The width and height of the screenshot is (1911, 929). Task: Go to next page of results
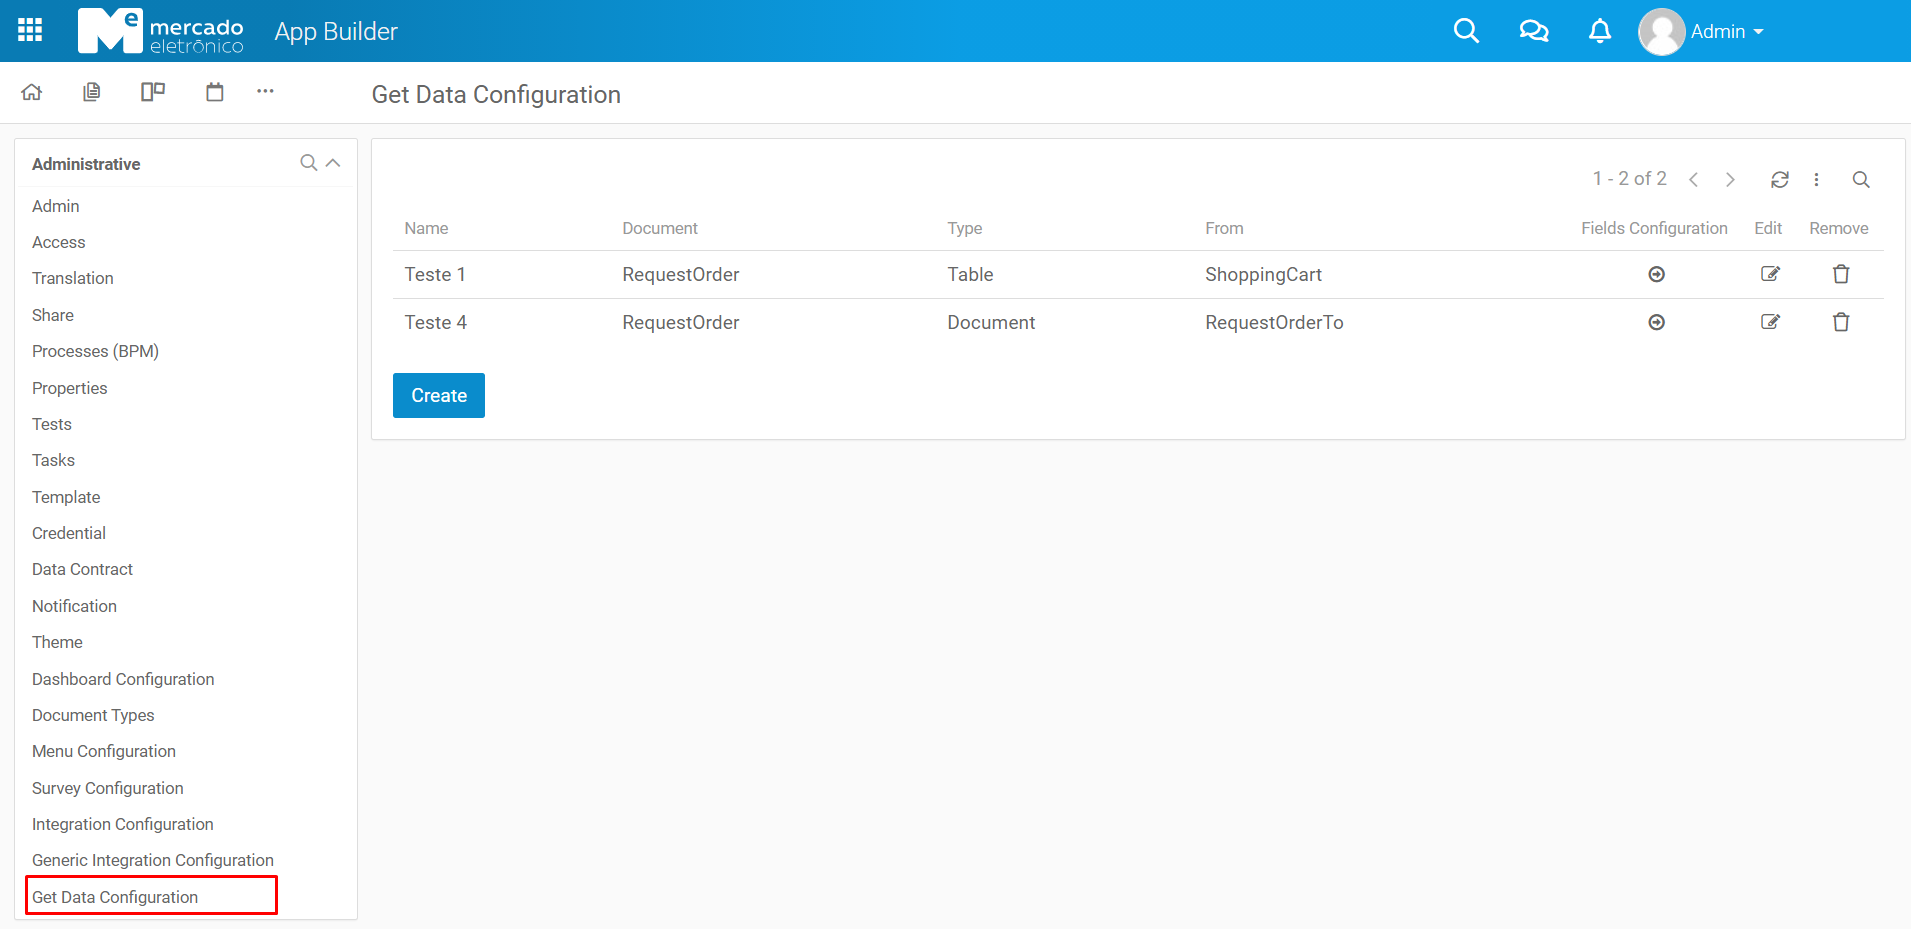[1729, 179]
